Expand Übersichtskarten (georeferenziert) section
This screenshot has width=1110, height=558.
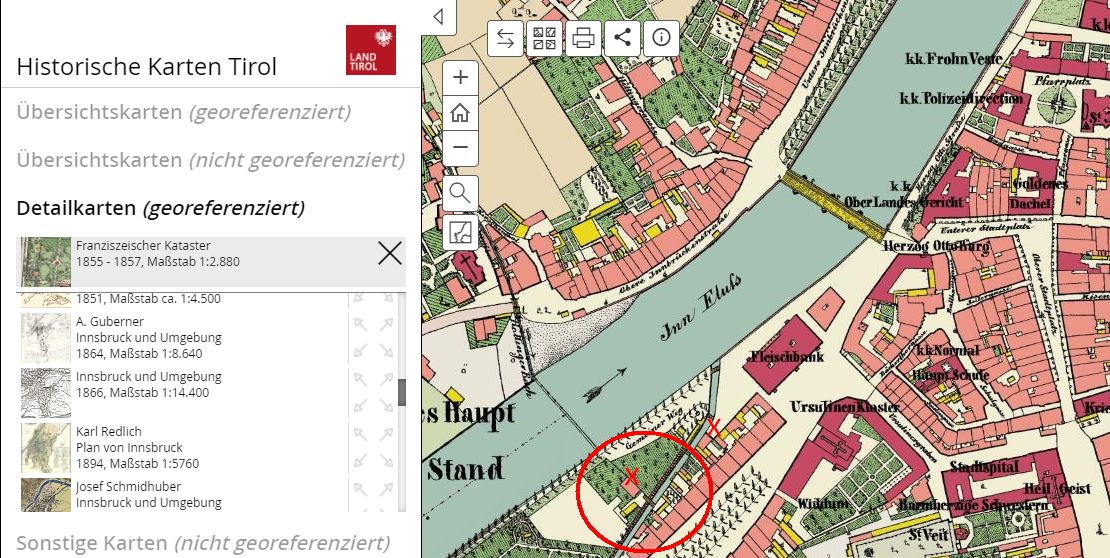click(184, 112)
